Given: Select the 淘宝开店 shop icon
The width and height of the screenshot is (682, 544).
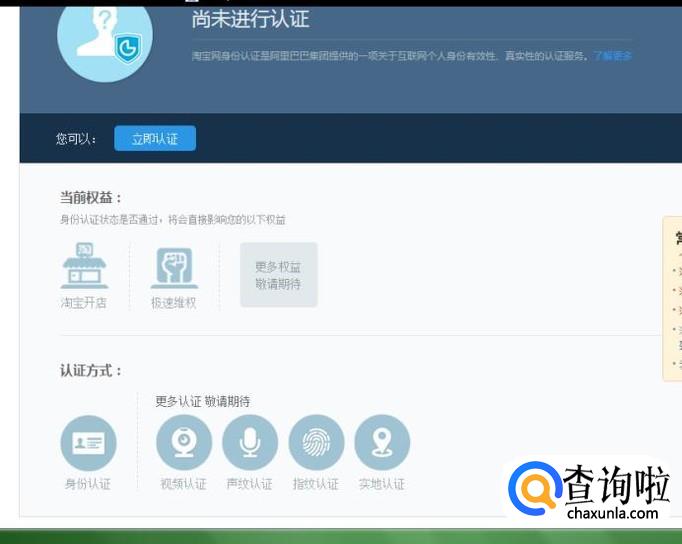Looking at the screenshot, I should (x=84, y=267).
